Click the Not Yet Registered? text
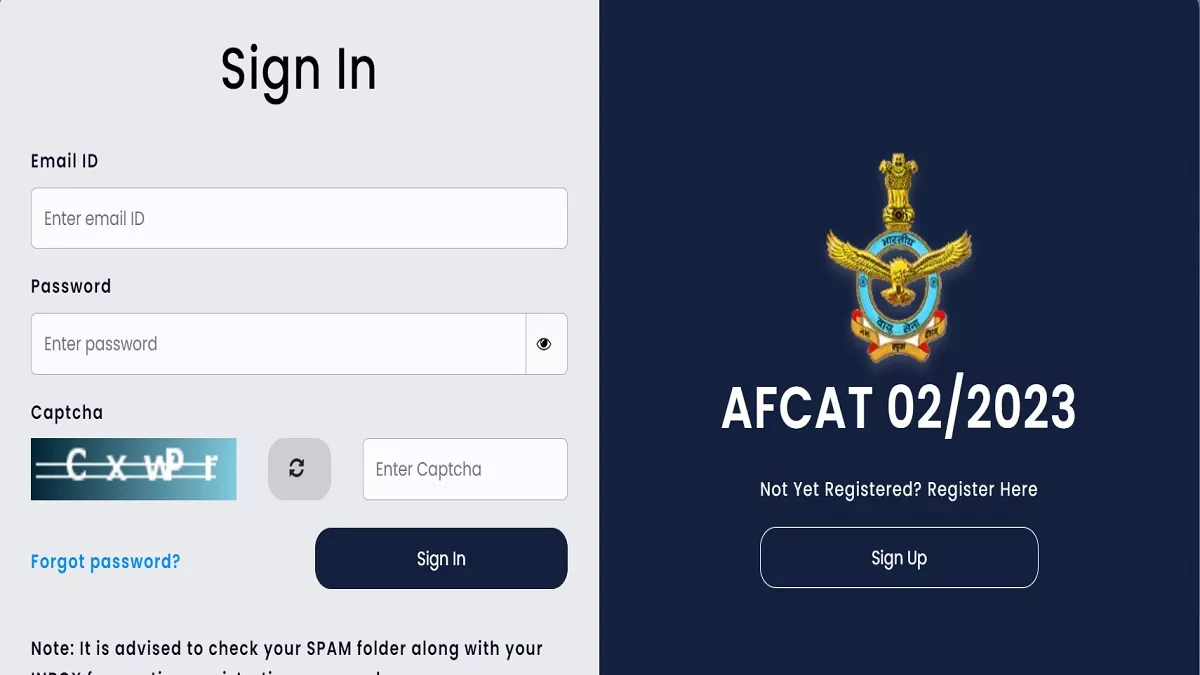The image size is (1200, 675). pyautogui.click(x=840, y=489)
